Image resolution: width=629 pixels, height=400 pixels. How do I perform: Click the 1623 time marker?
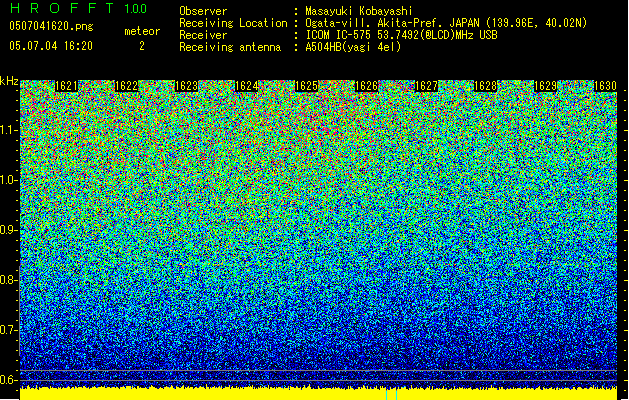coord(186,86)
